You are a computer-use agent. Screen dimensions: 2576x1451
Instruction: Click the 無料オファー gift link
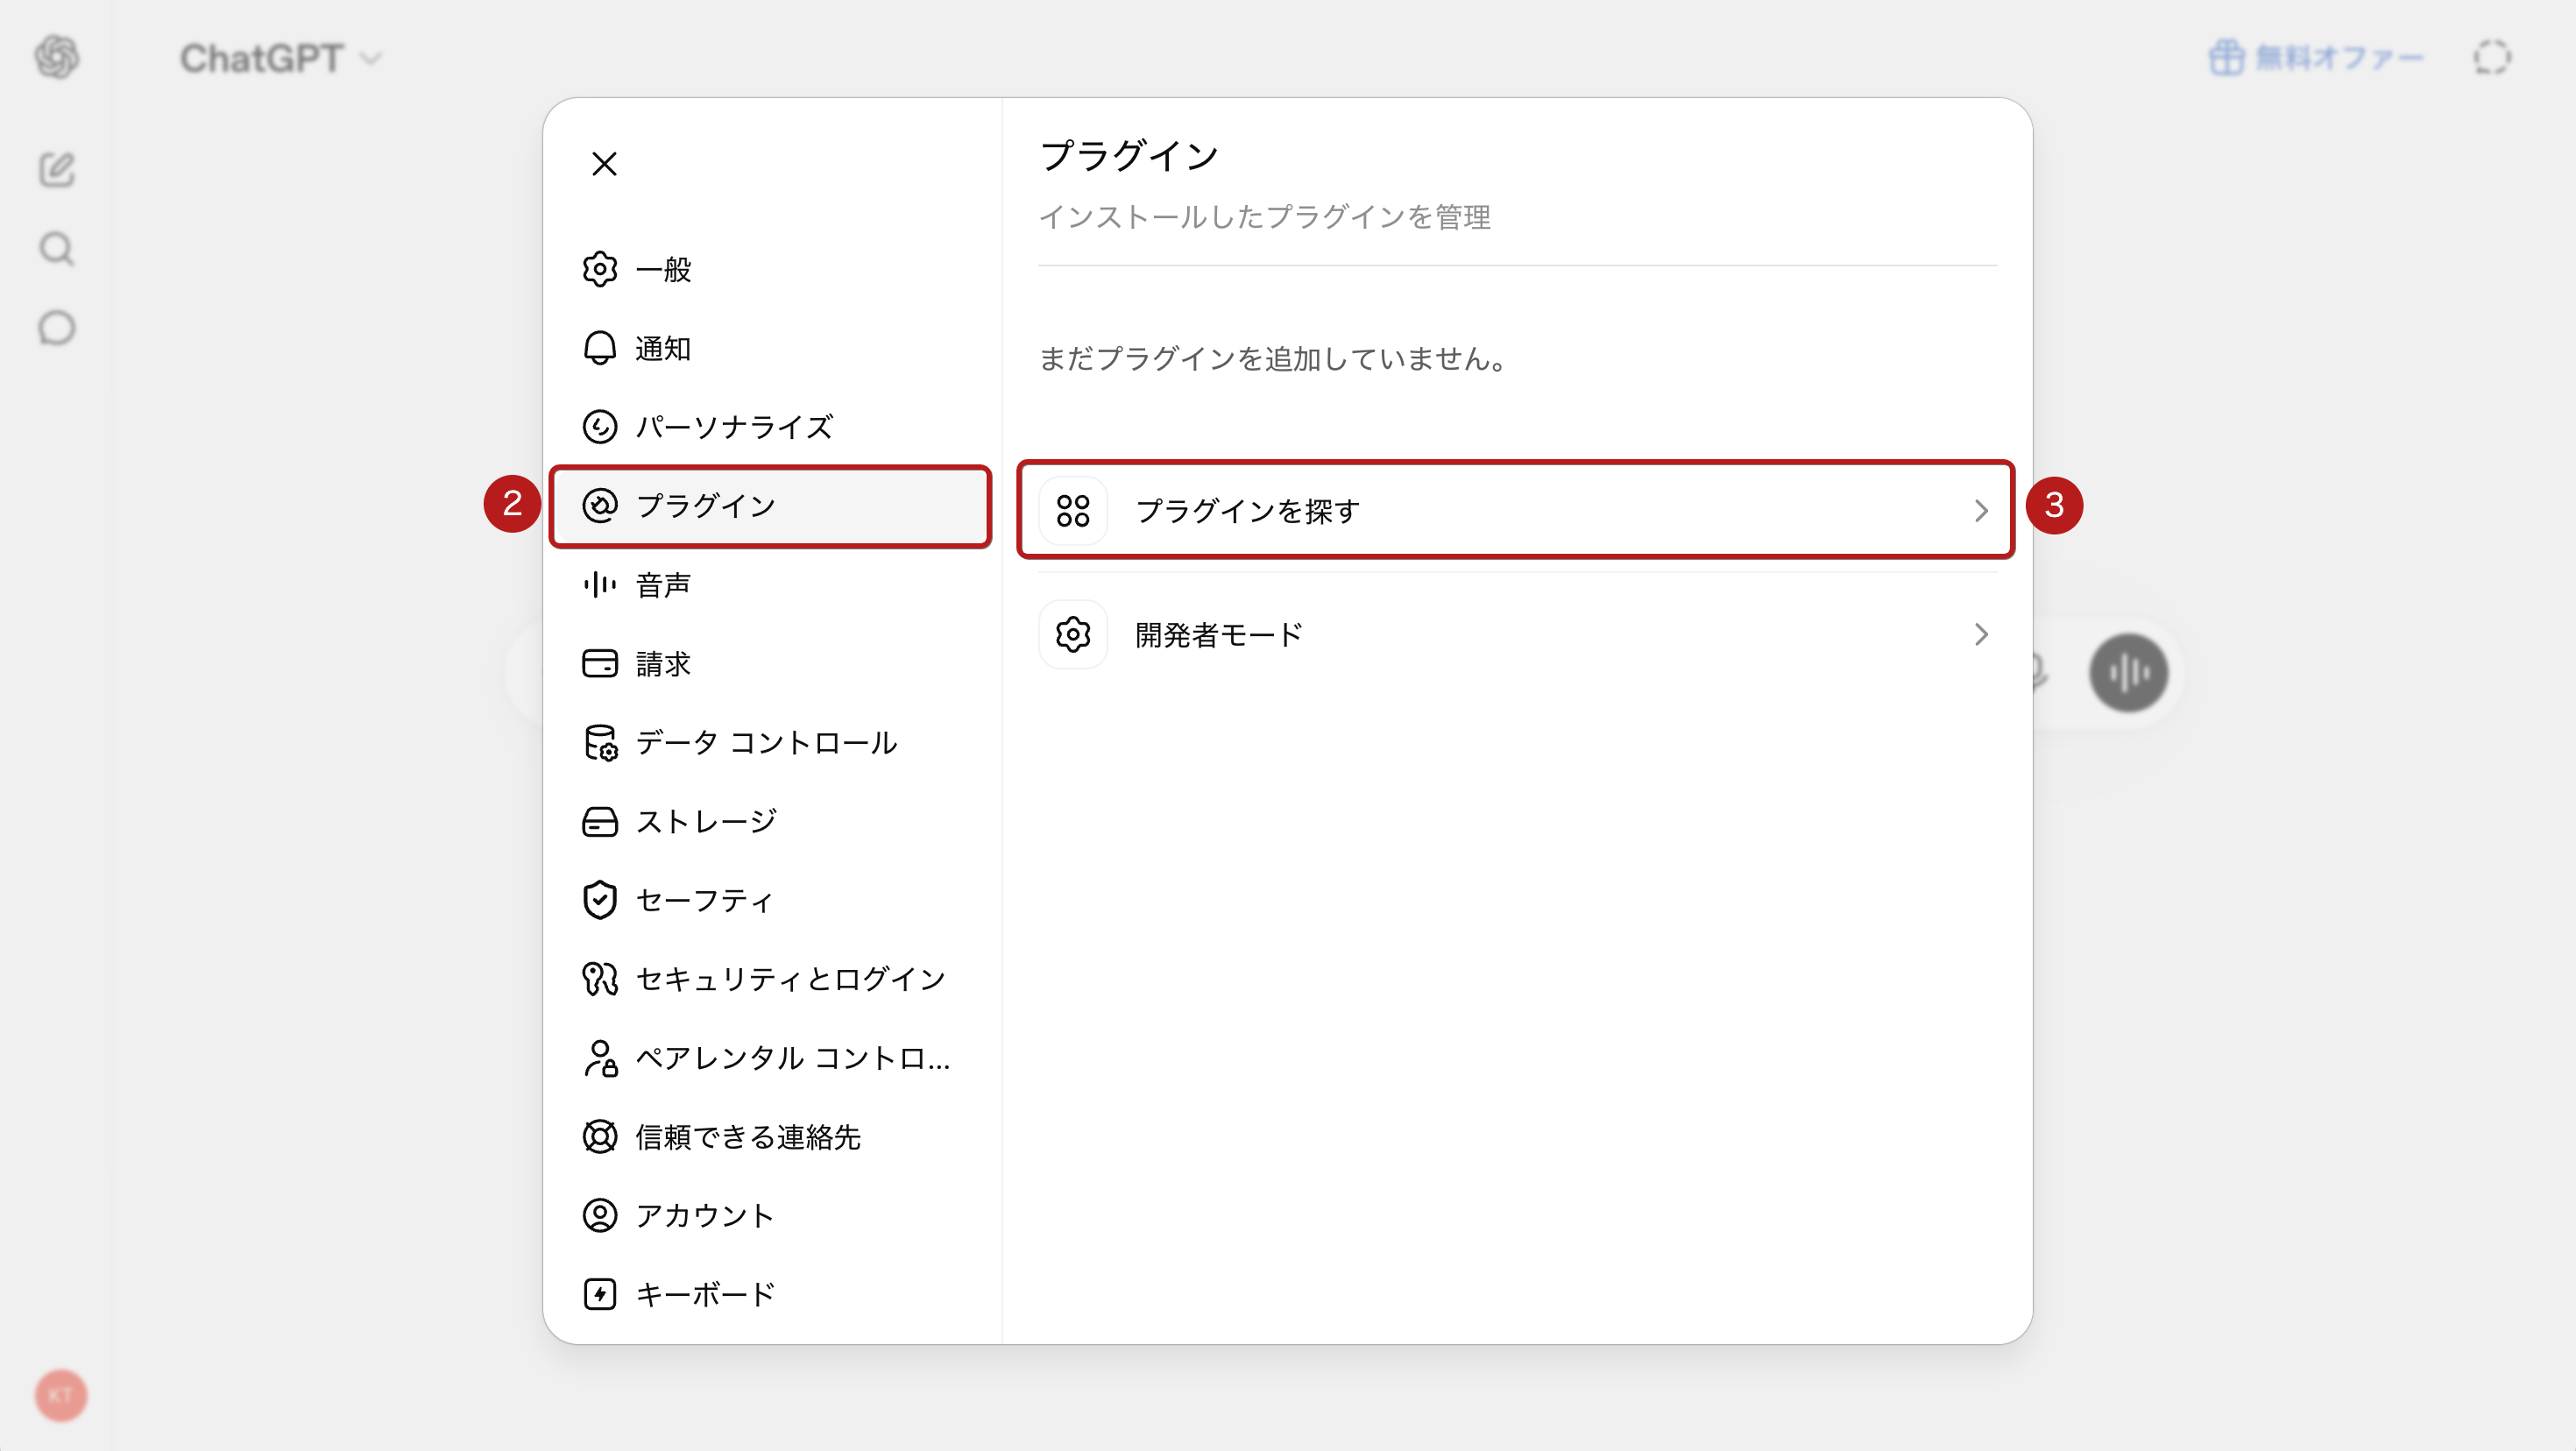point(2316,58)
